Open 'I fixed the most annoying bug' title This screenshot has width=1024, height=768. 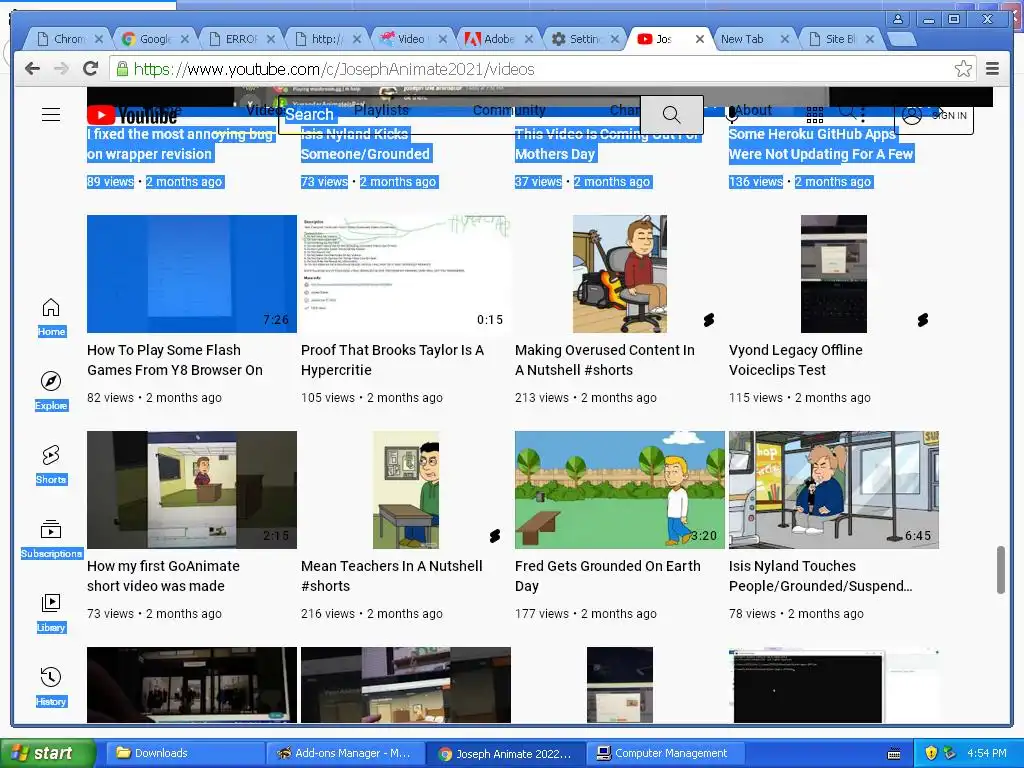point(181,144)
